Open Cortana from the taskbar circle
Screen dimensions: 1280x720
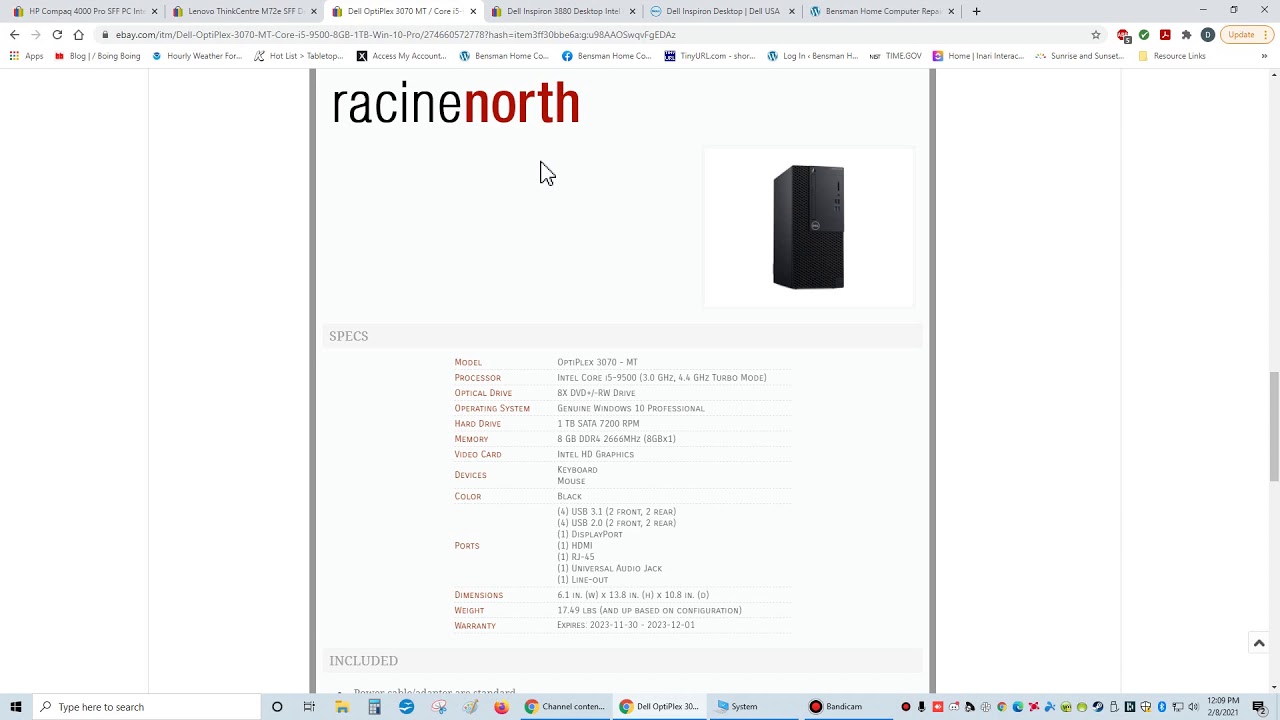(x=277, y=707)
